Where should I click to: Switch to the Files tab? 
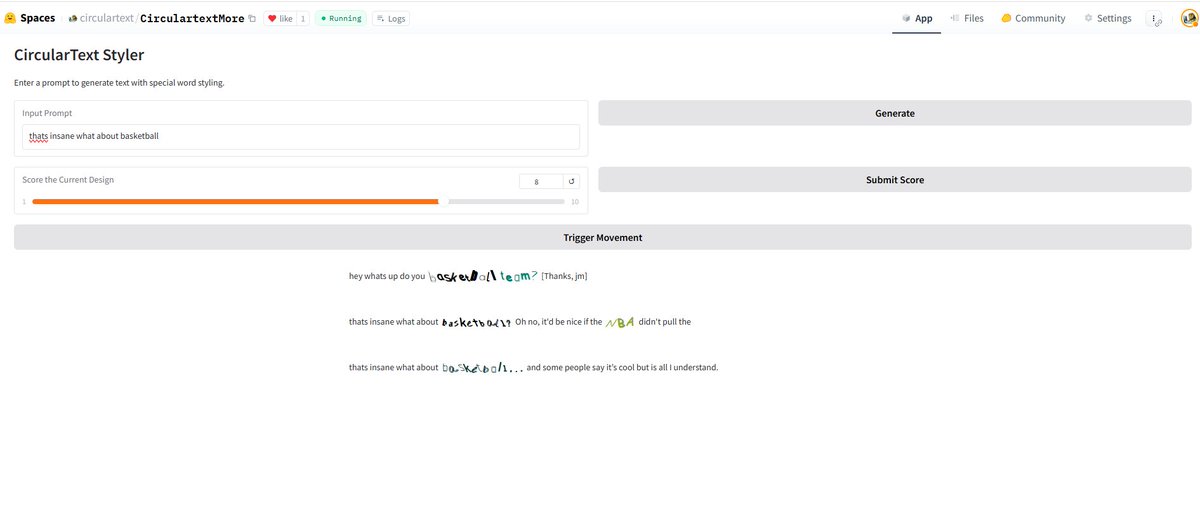tap(966, 18)
